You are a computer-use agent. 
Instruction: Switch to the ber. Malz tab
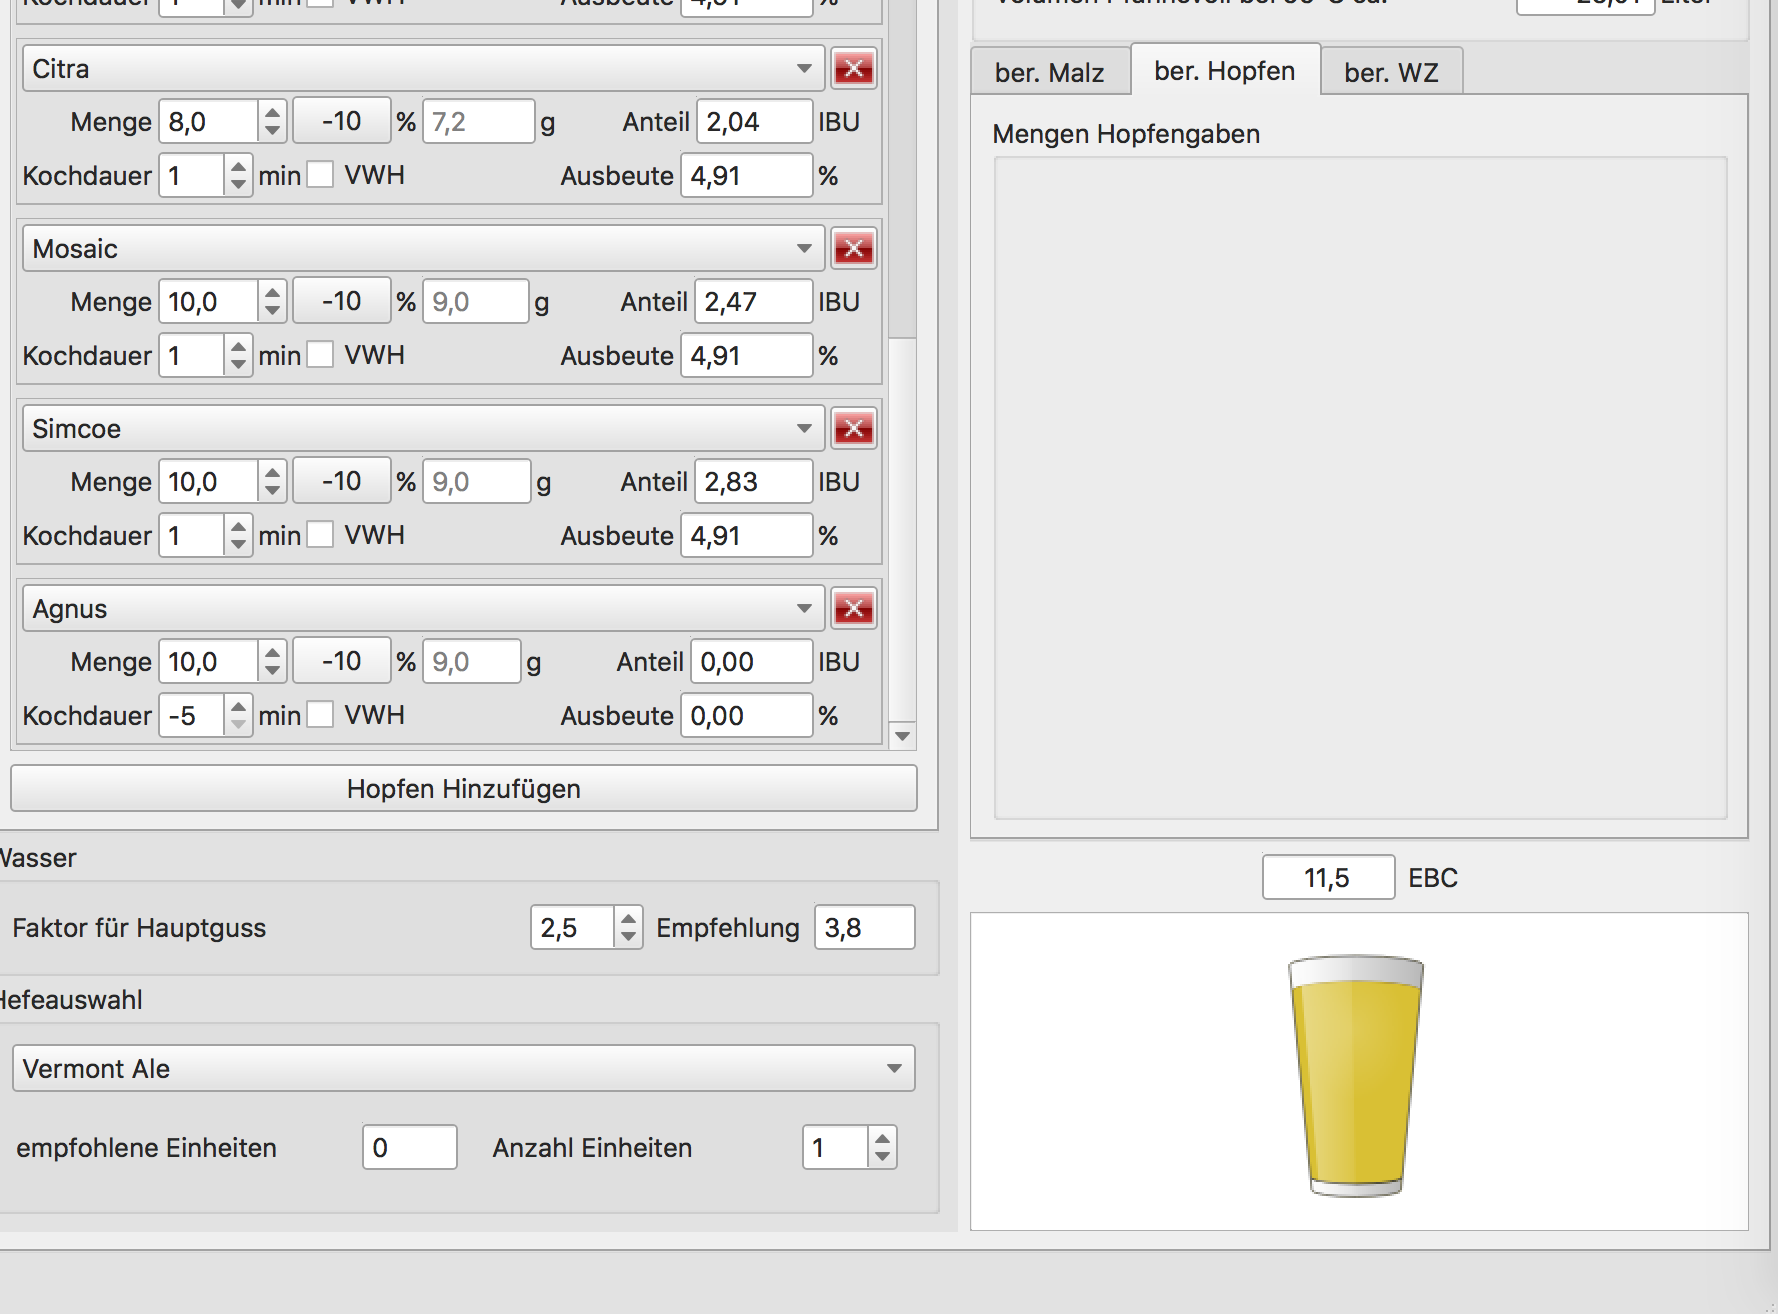pyautogui.click(x=1049, y=72)
